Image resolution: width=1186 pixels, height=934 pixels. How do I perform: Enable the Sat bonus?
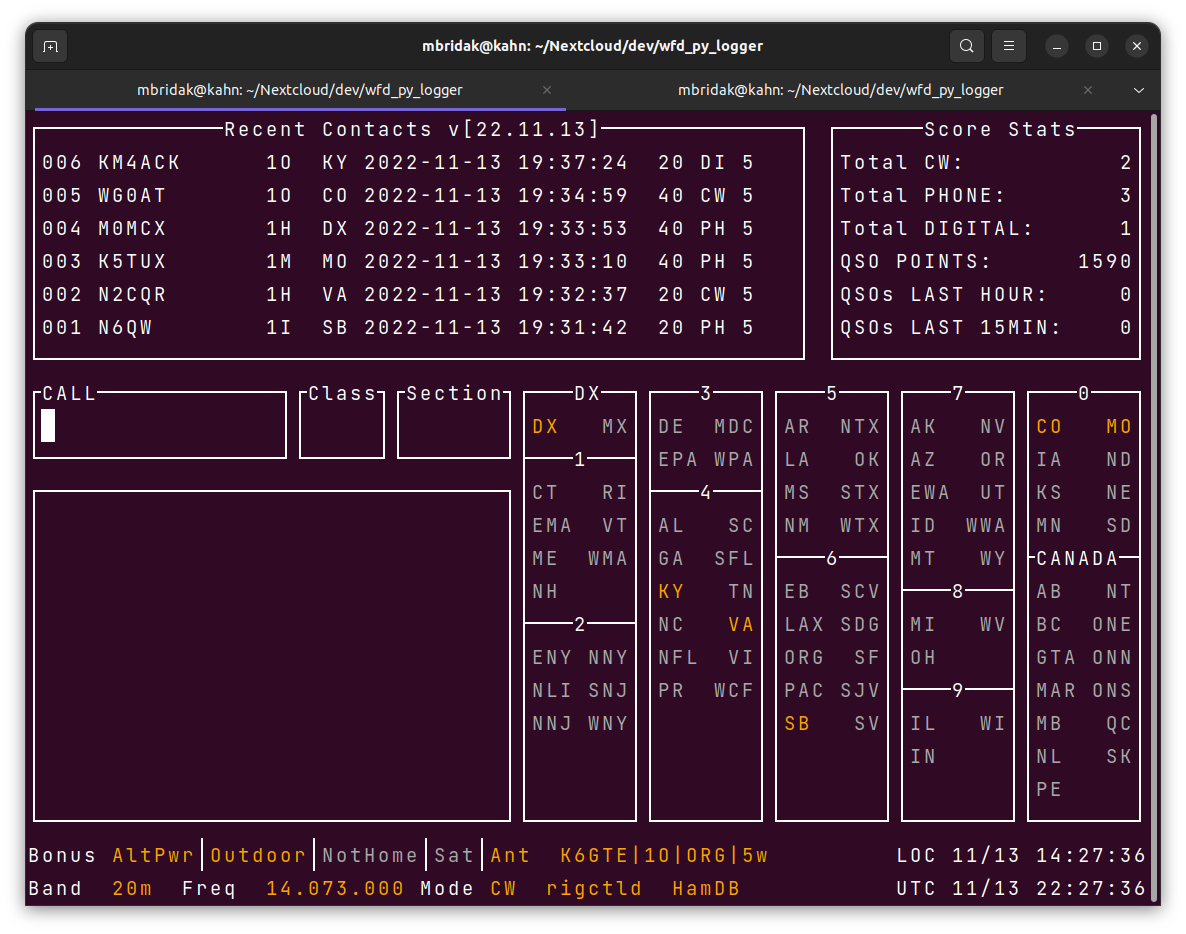click(x=454, y=856)
